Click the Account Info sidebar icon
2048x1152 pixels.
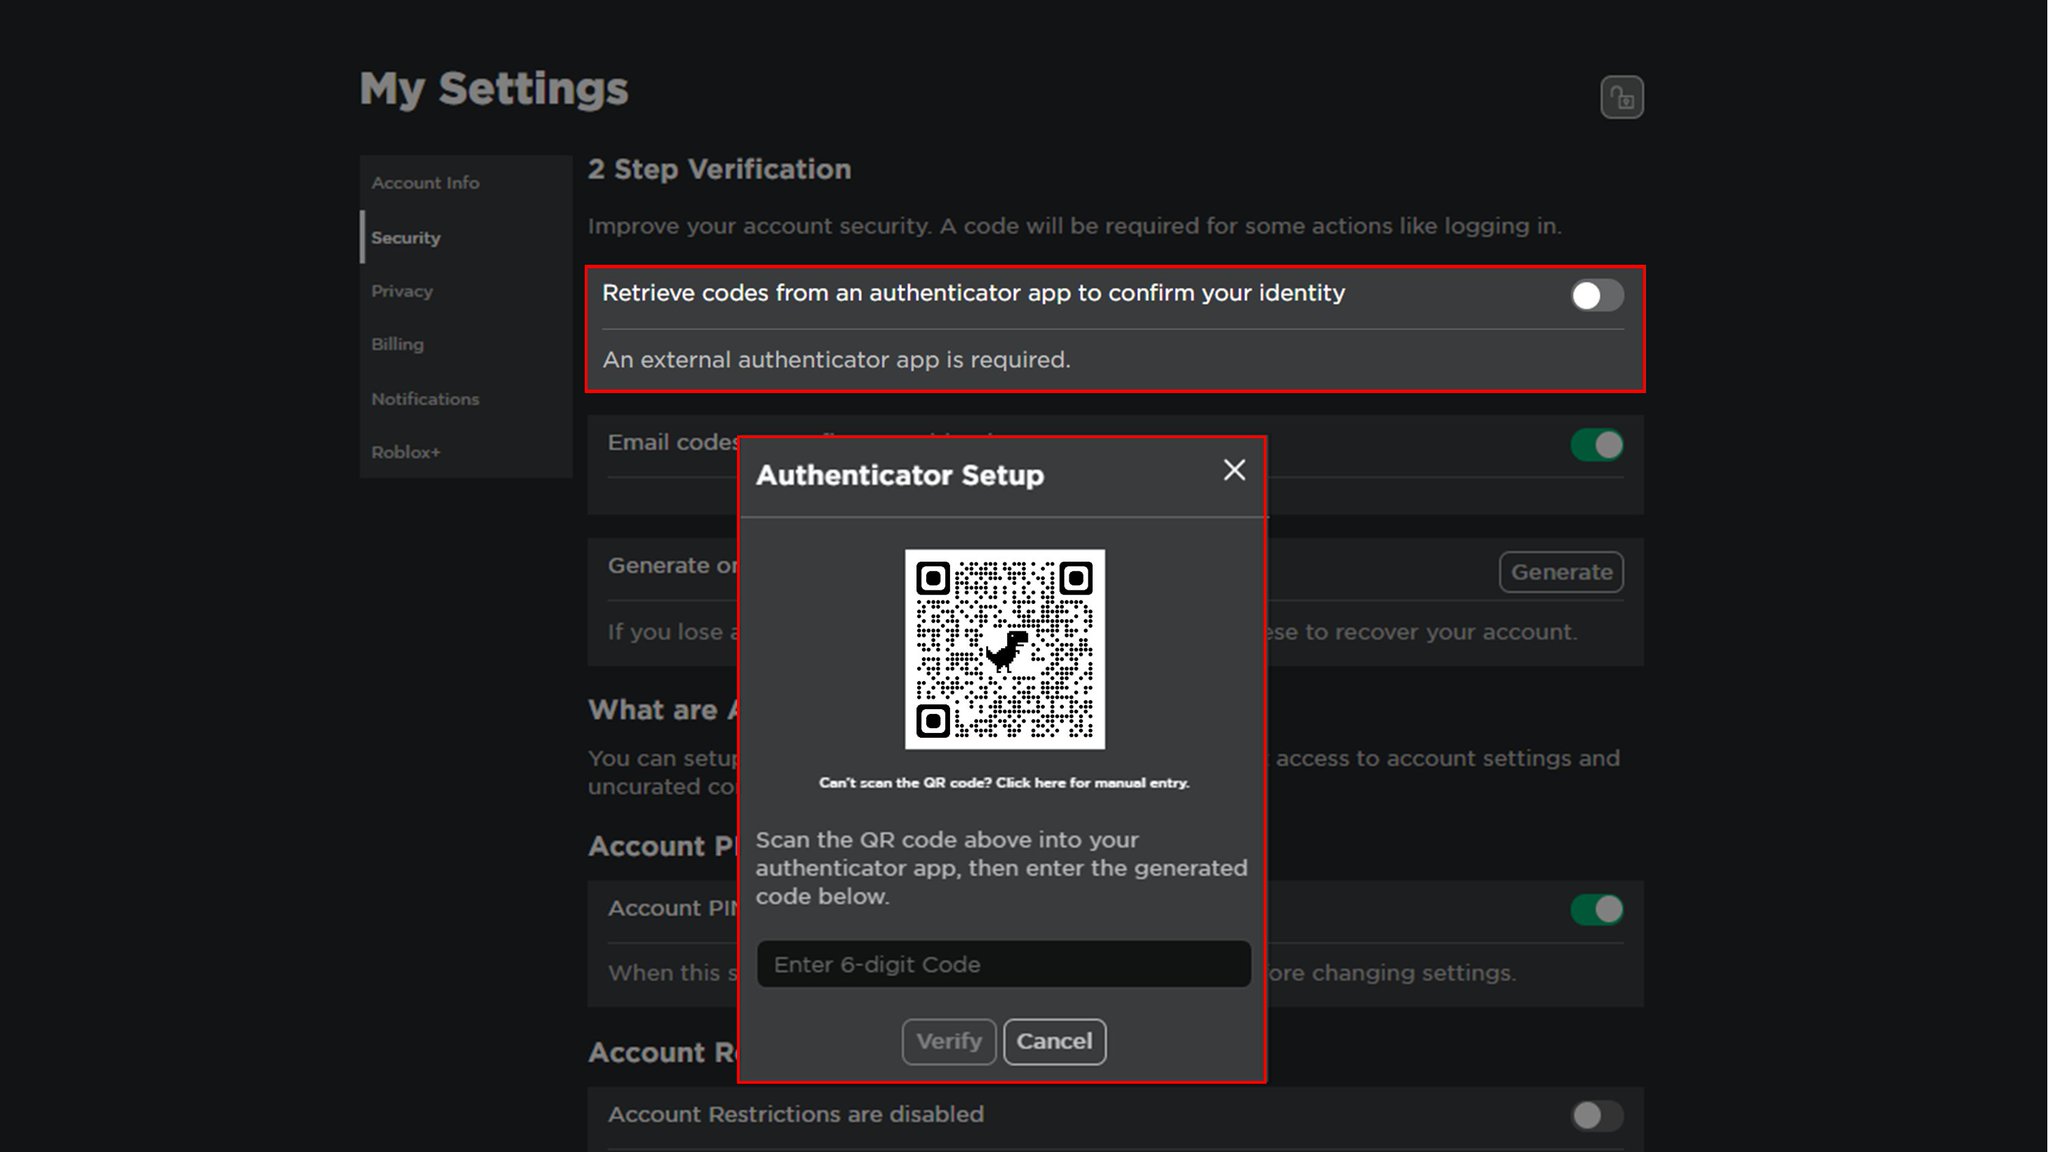coord(425,181)
